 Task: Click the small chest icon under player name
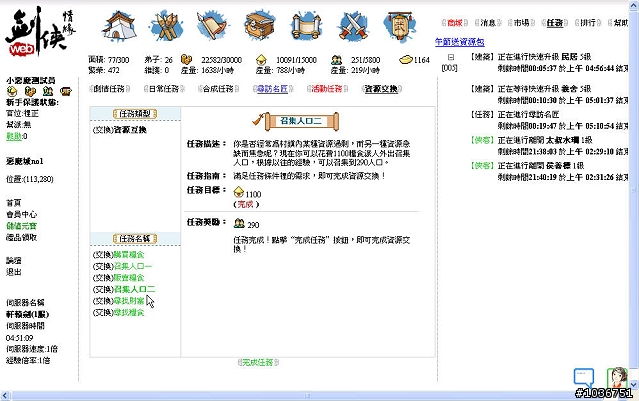(66, 91)
